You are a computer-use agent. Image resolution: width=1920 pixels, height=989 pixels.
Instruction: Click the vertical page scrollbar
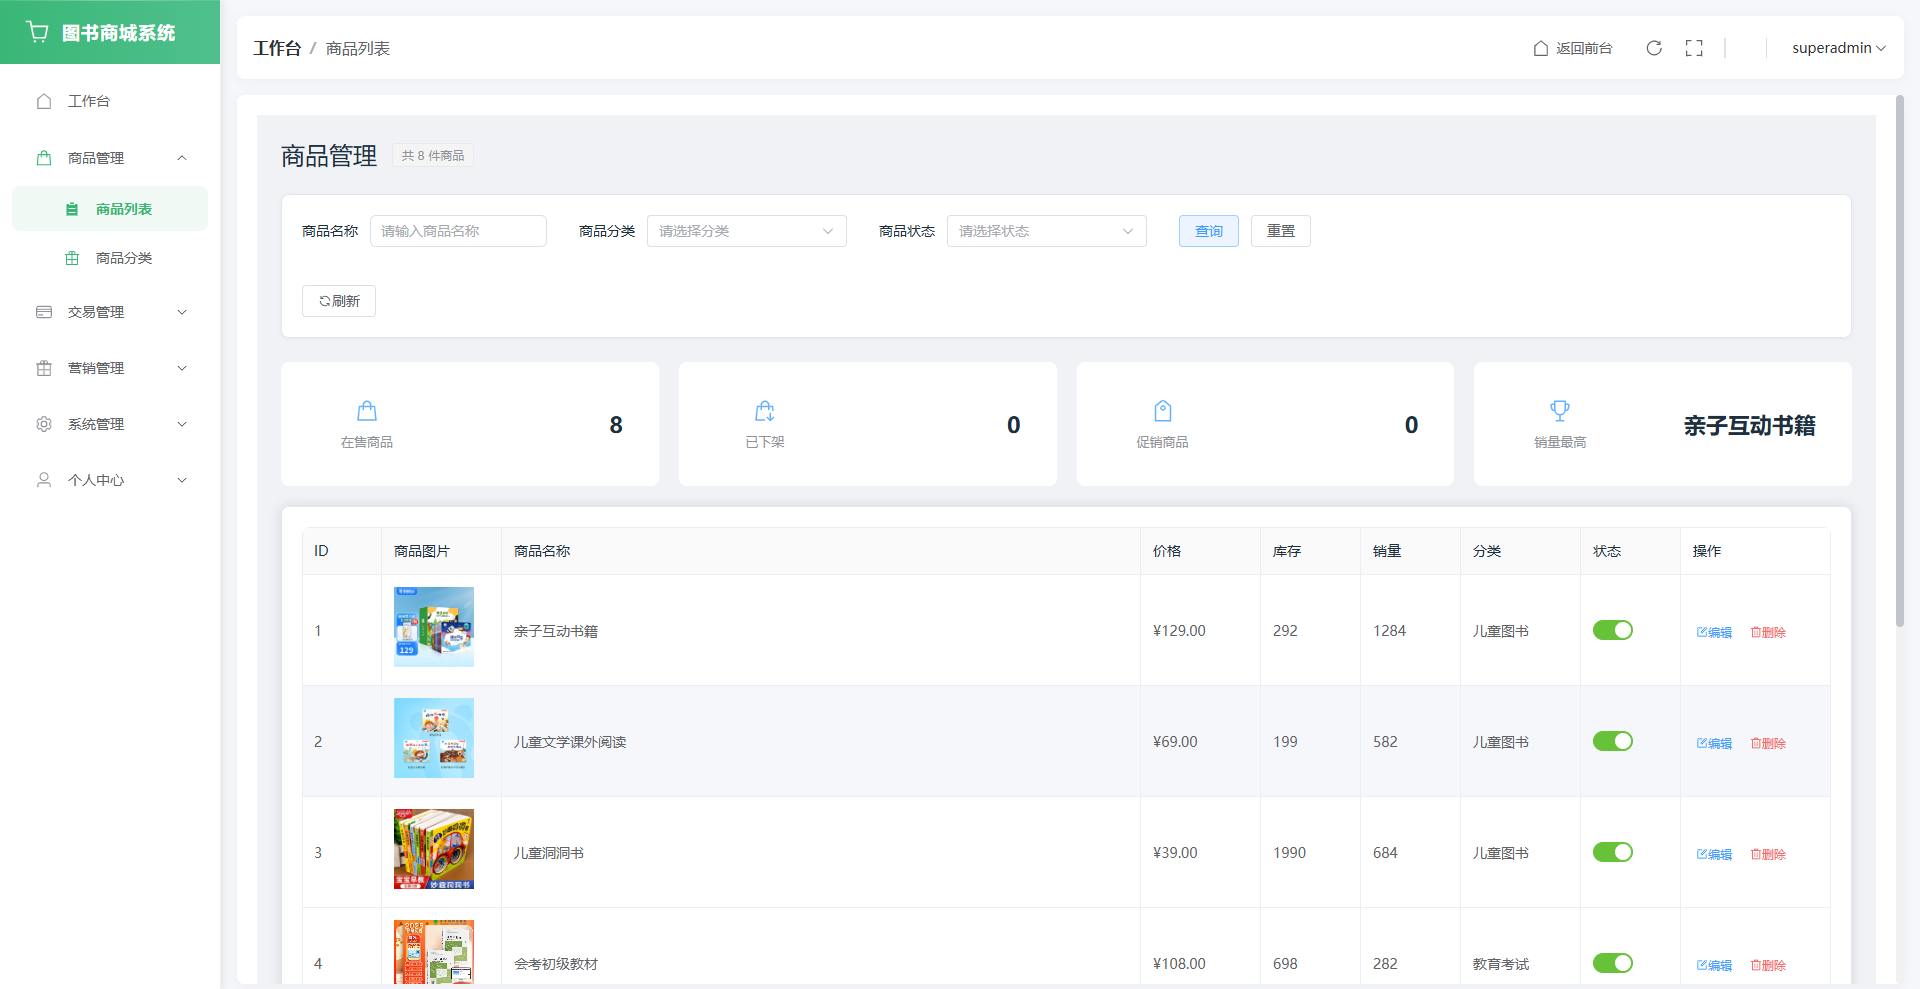1900,360
